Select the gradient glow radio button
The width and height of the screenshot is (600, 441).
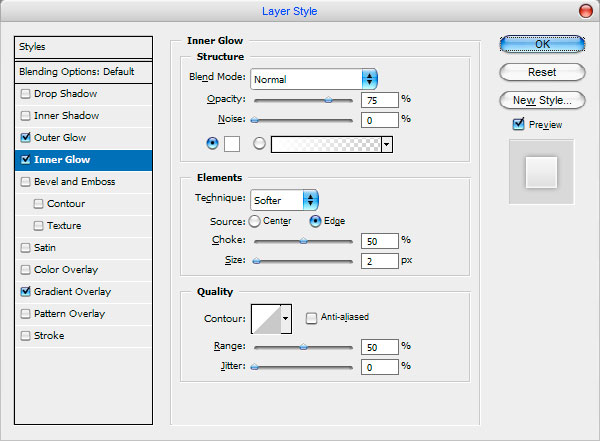pyautogui.click(x=260, y=143)
